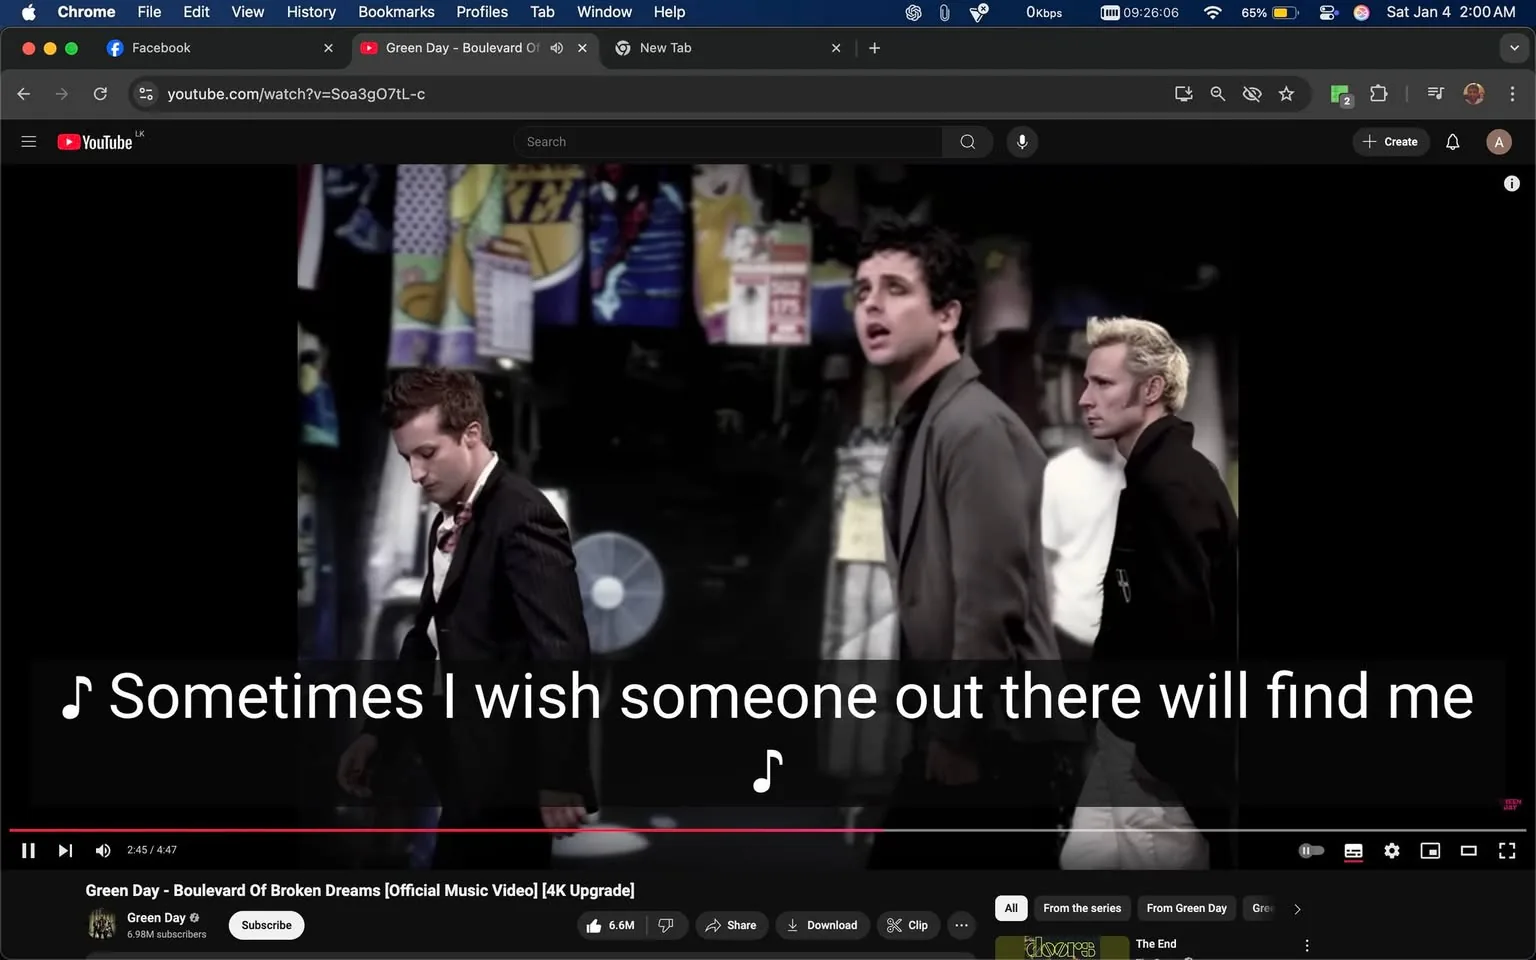
Task: Open the YouTube settings gear in the player
Action: [x=1391, y=850]
